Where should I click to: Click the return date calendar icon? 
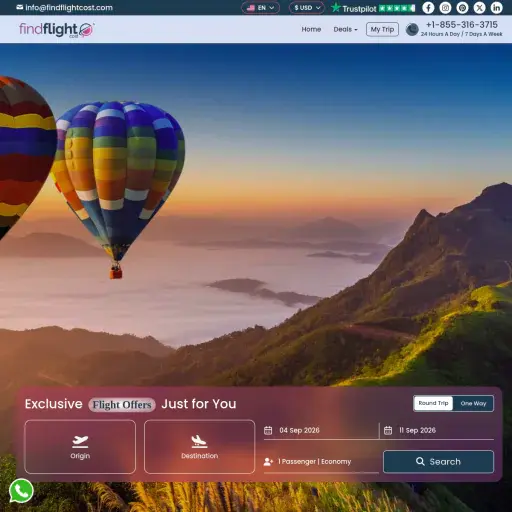388,430
